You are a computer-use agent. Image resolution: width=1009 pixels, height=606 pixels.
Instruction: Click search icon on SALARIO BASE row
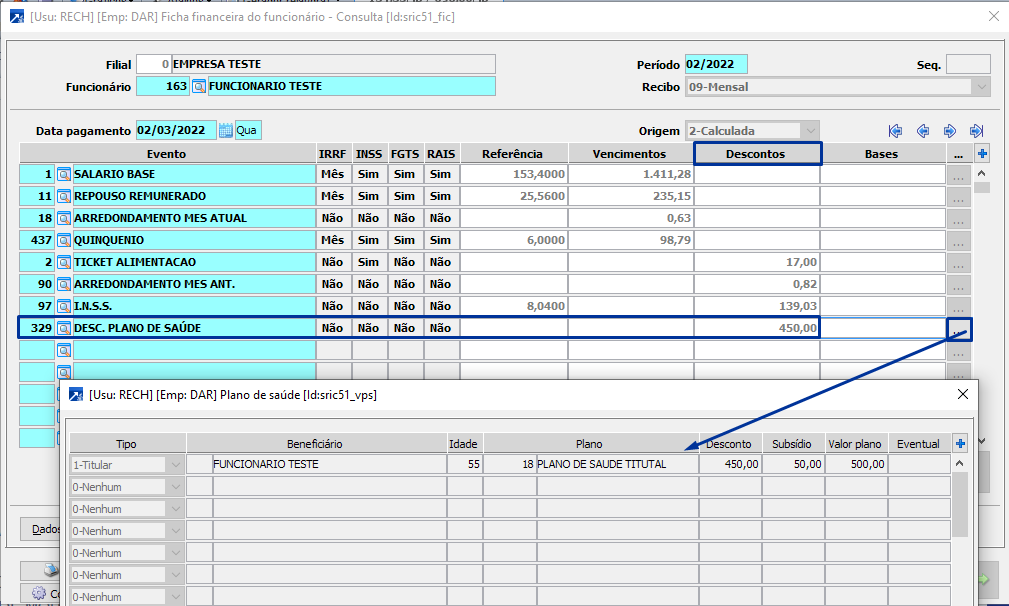pos(64,174)
